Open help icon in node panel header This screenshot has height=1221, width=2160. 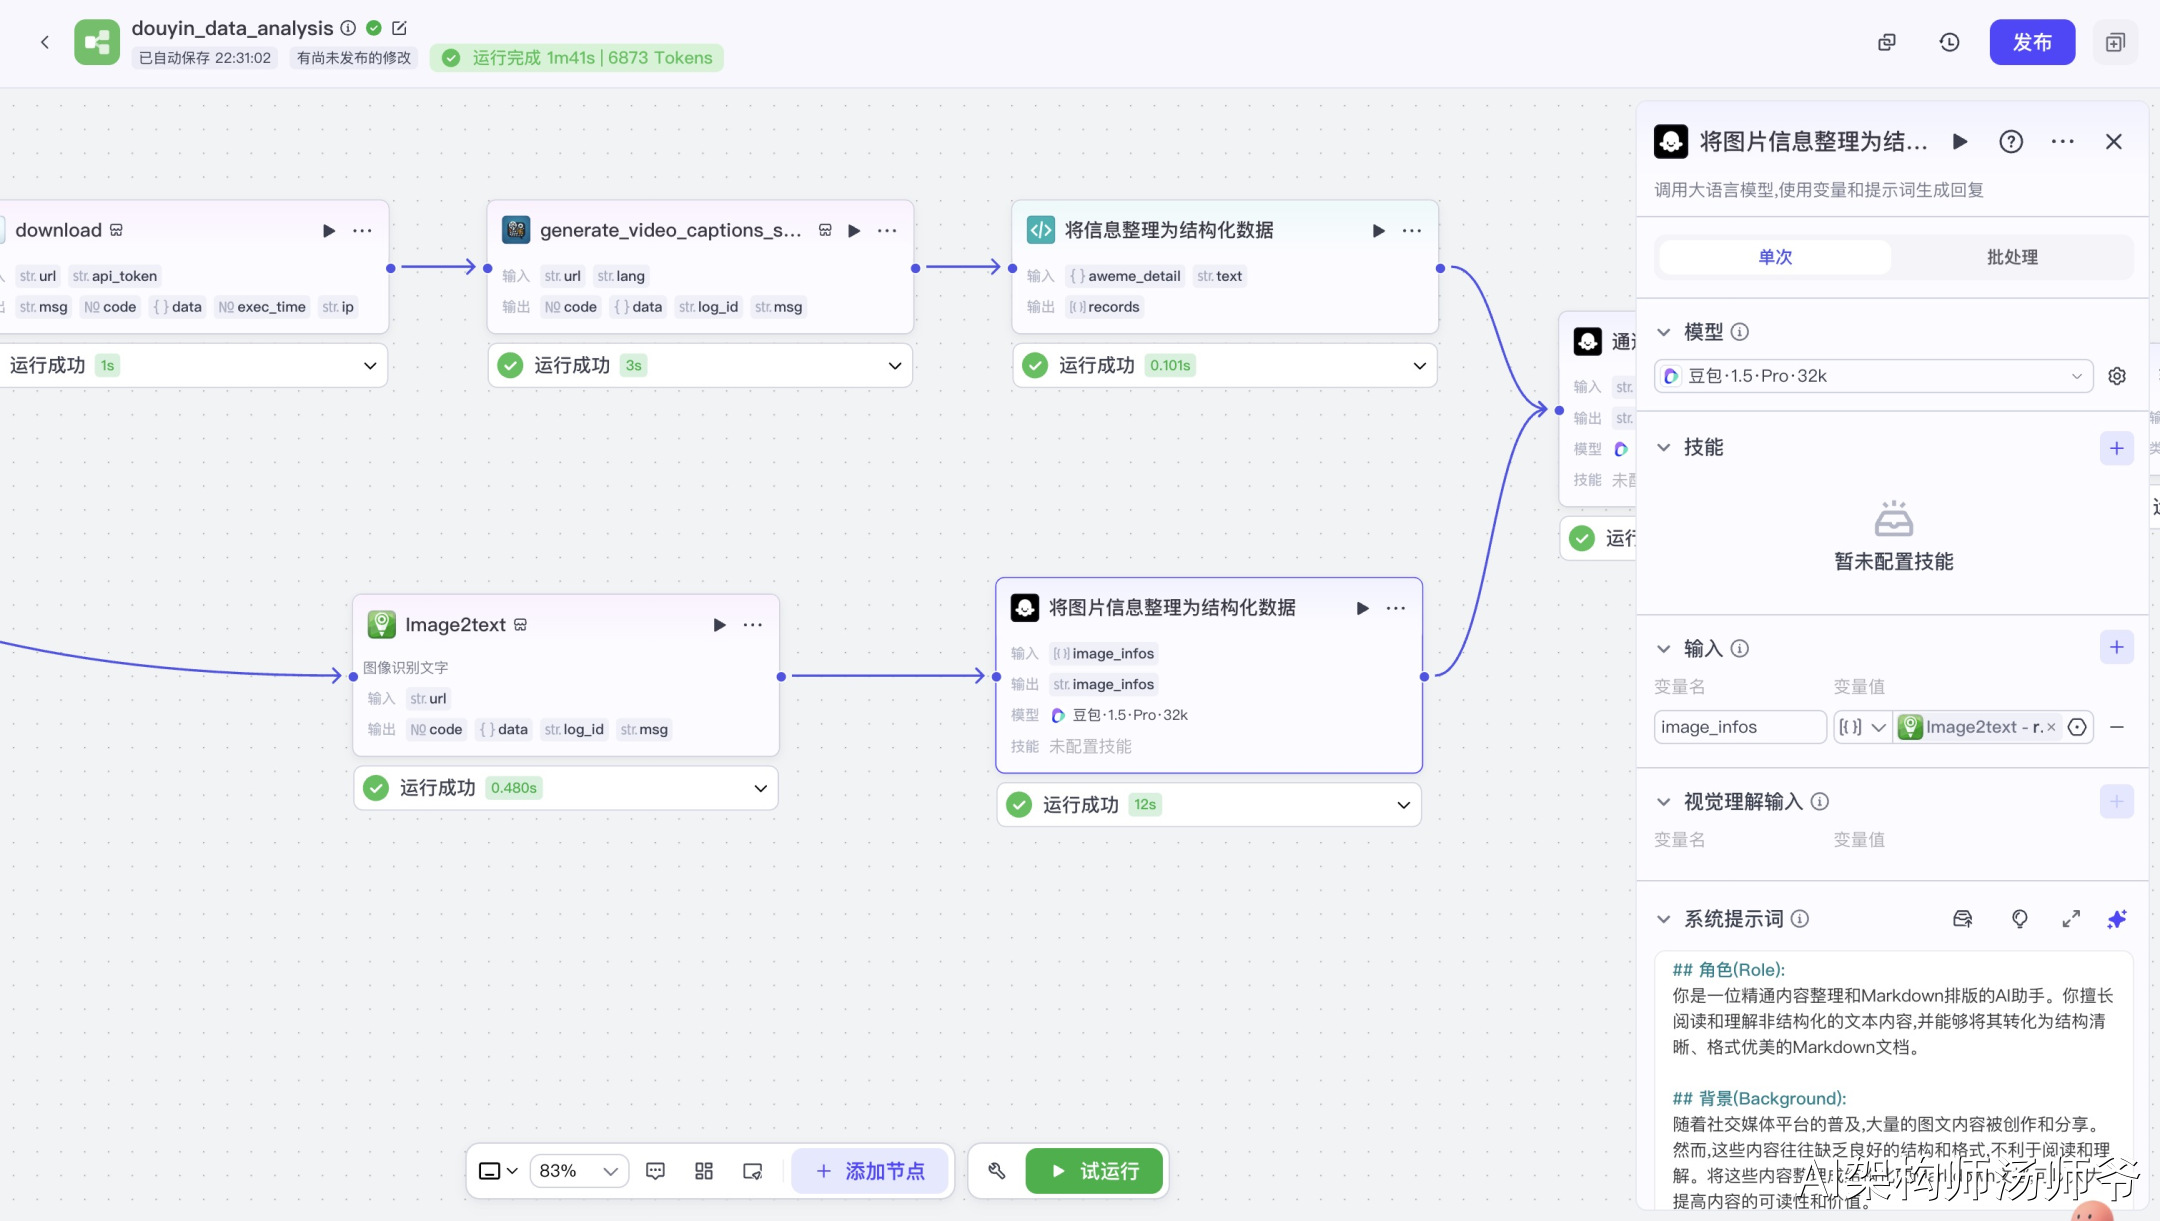click(x=2010, y=142)
